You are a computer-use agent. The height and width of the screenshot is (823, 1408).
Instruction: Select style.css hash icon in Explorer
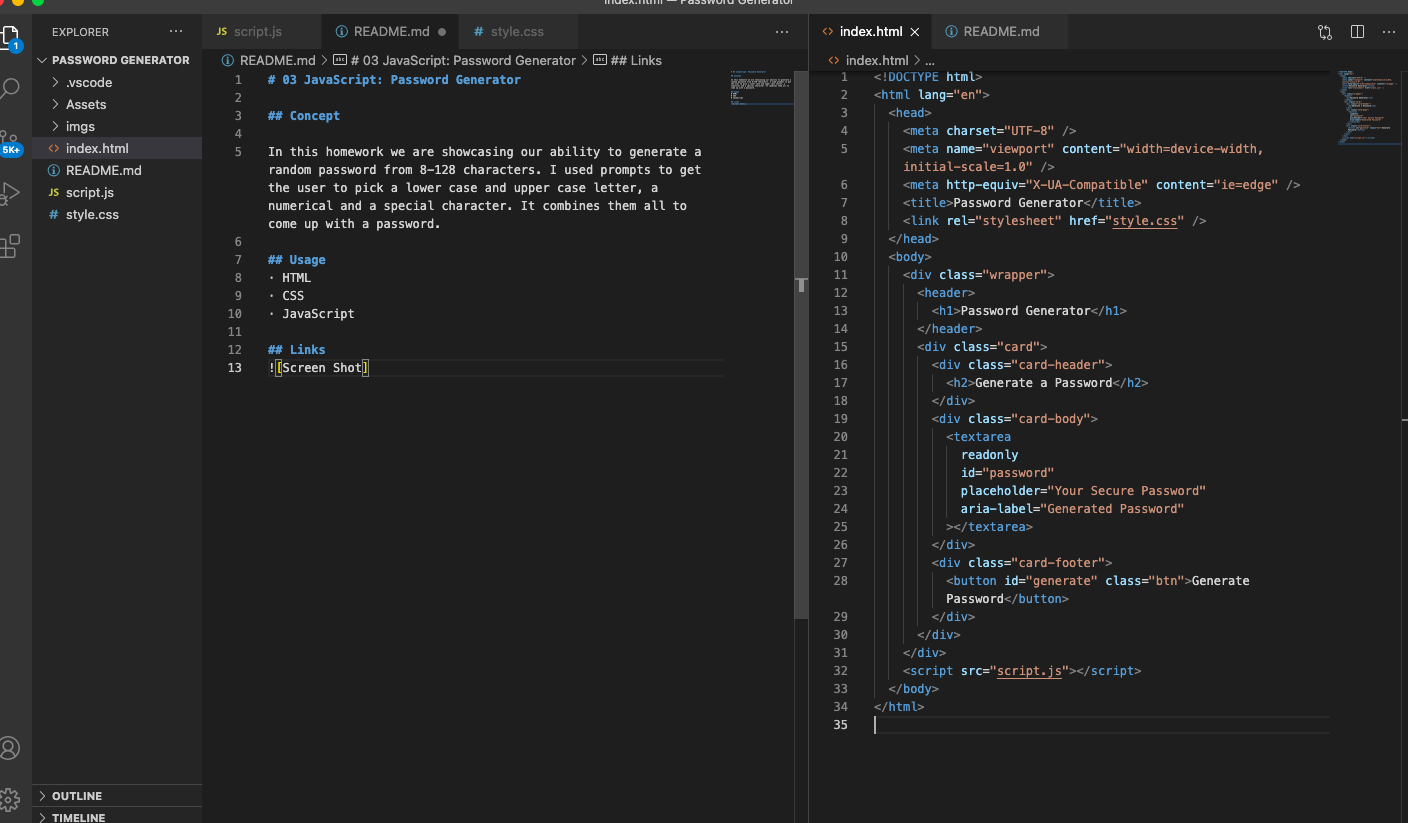54,214
